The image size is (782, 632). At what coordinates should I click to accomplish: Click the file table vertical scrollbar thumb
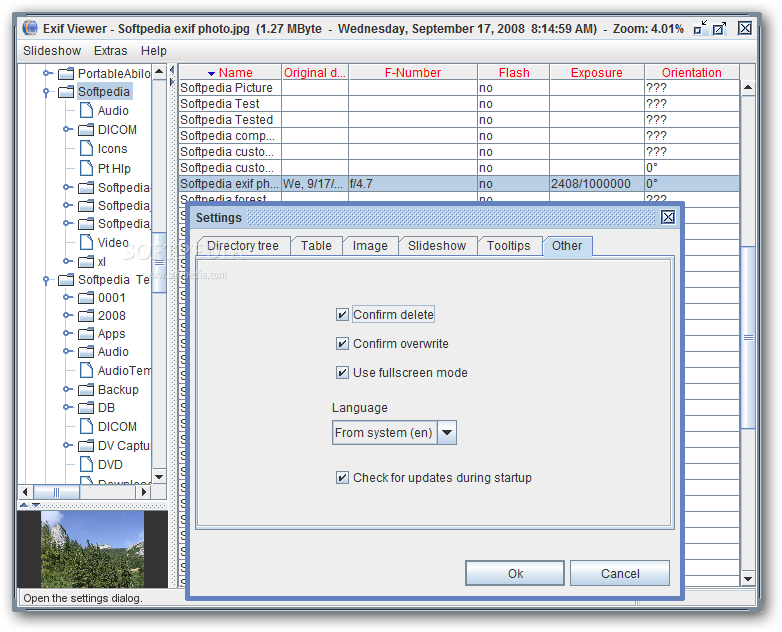click(748, 338)
